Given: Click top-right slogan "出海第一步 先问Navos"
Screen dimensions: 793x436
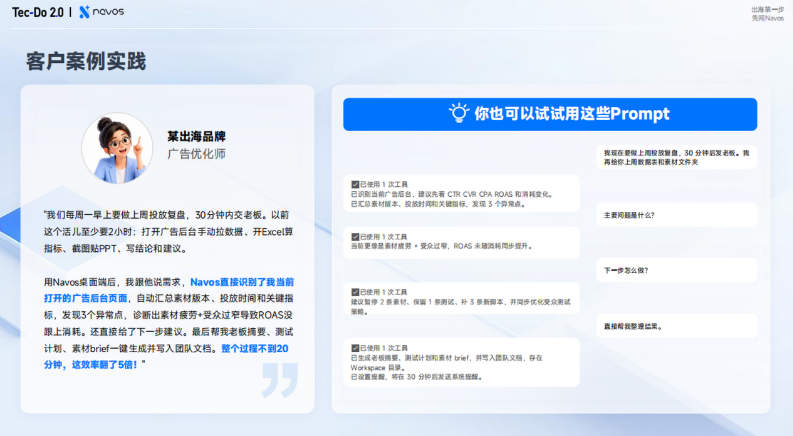Looking at the screenshot, I should 767,14.
